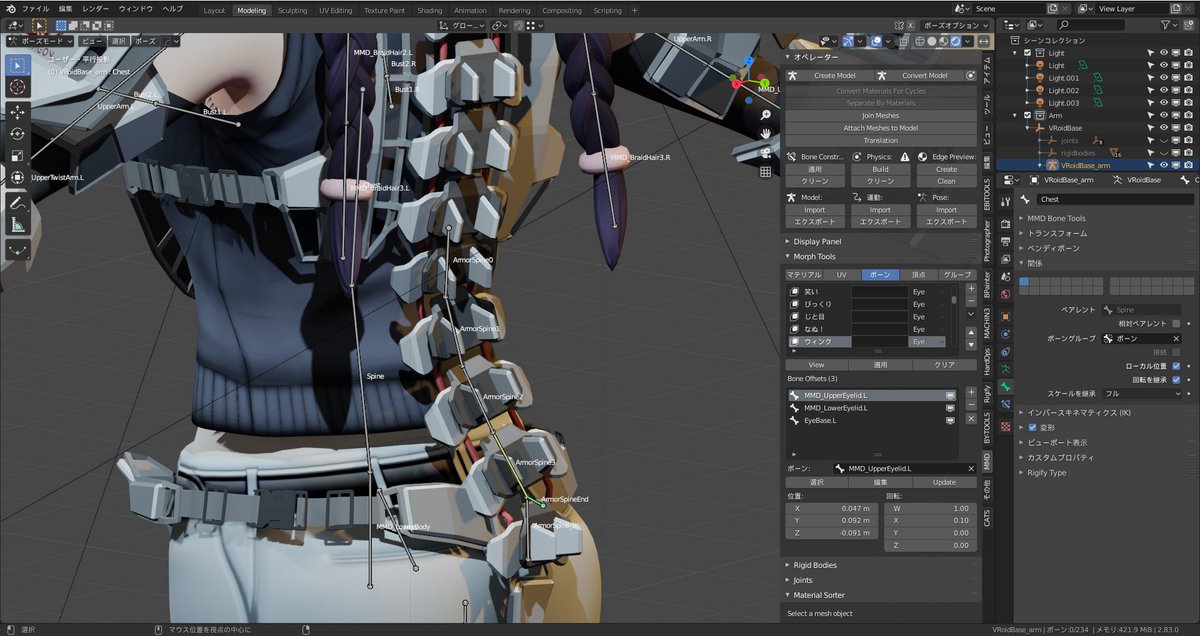Adjust the 位置 X value field
This screenshot has height=636, width=1200.
pos(830,508)
